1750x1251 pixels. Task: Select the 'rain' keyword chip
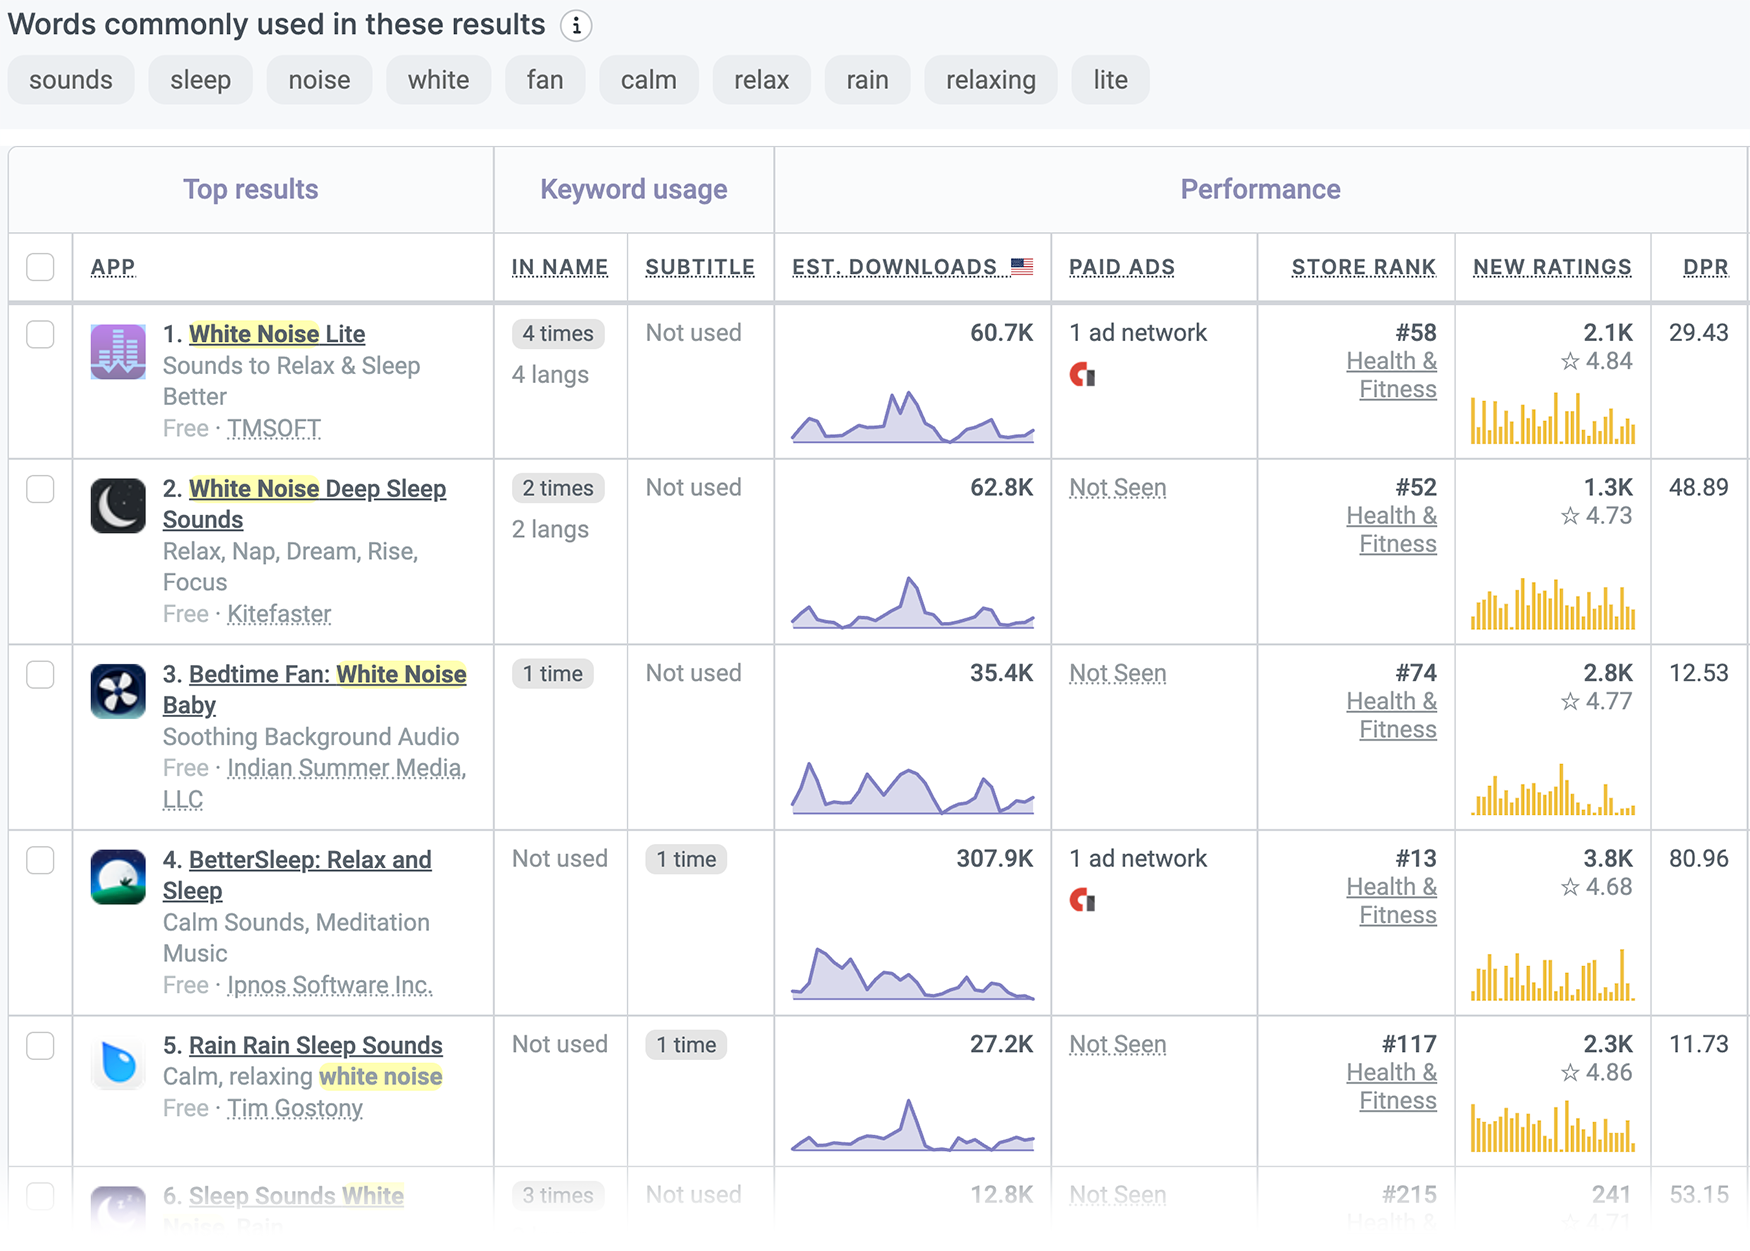pyautogui.click(x=867, y=80)
